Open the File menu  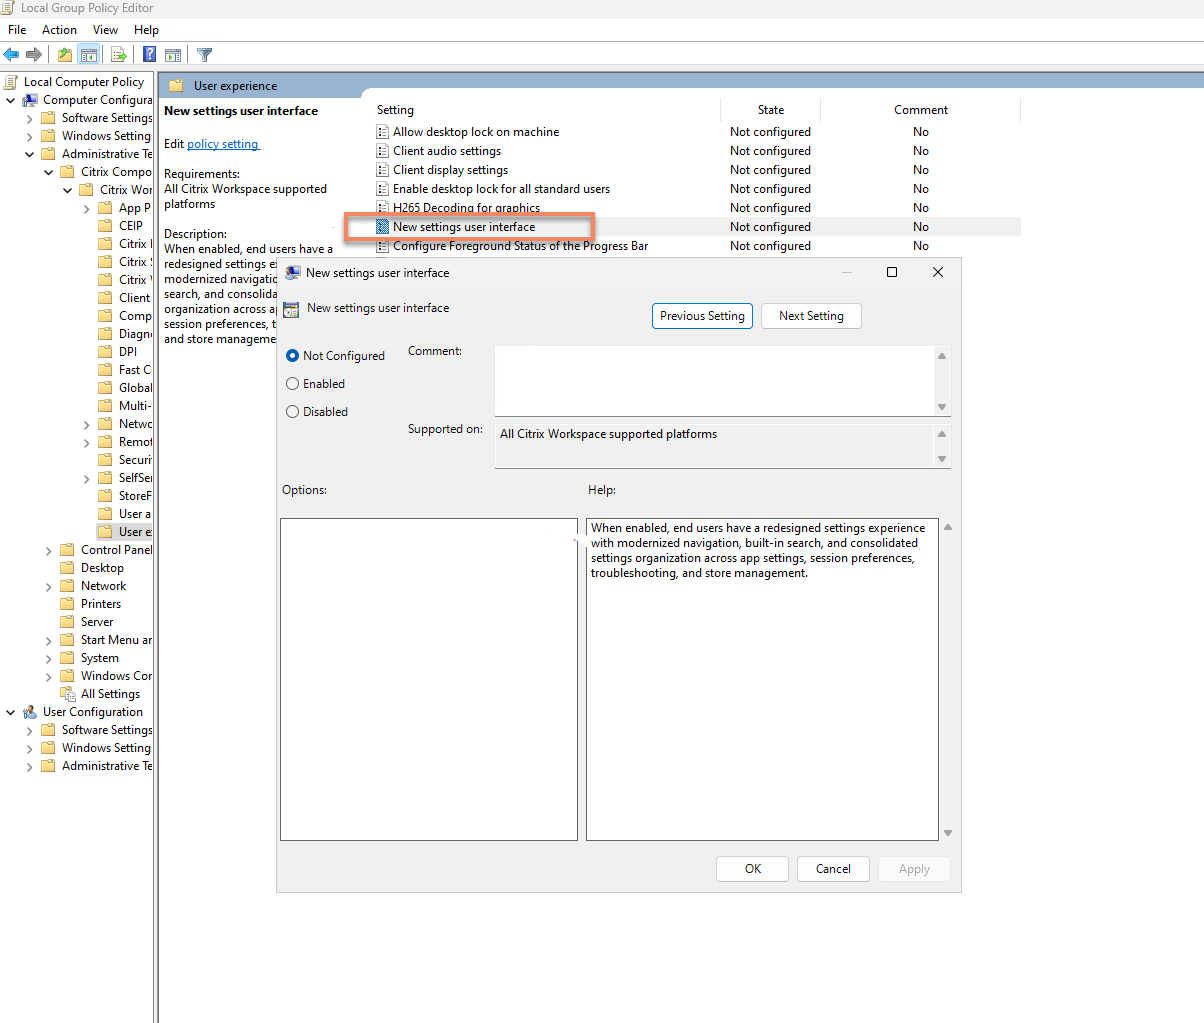[x=17, y=30]
